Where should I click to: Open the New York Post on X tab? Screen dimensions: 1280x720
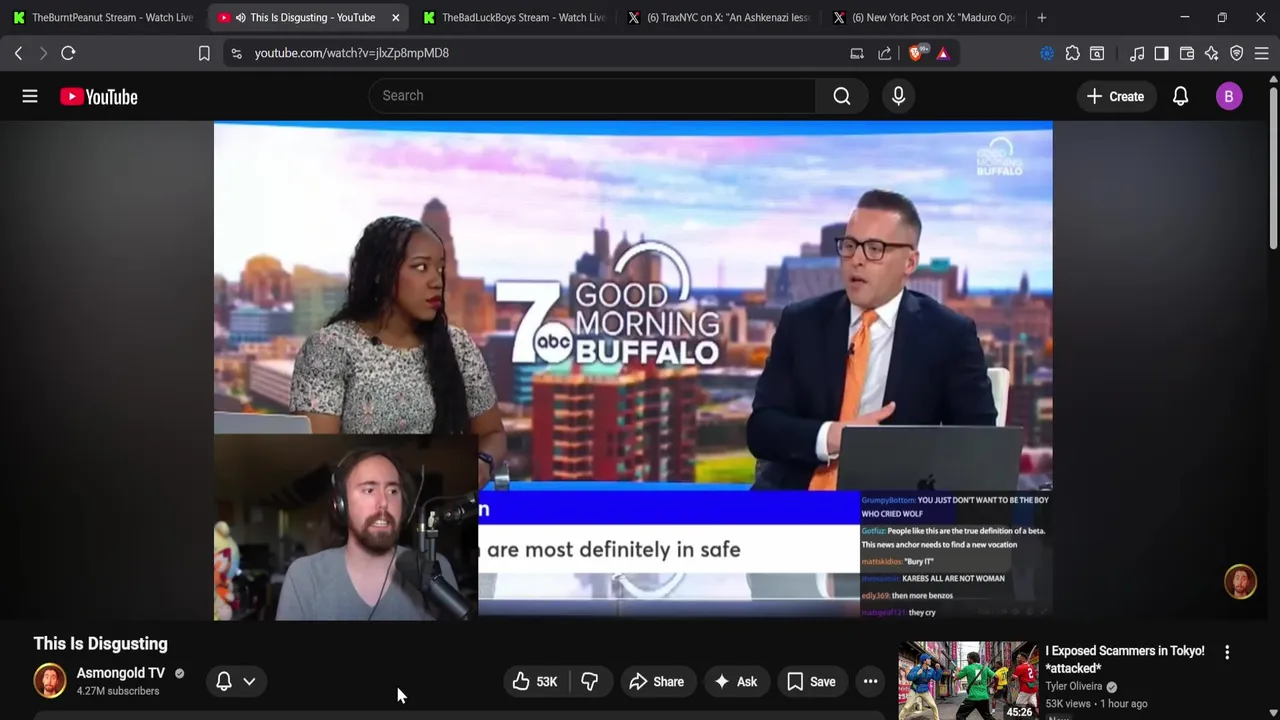tap(924, 17)
